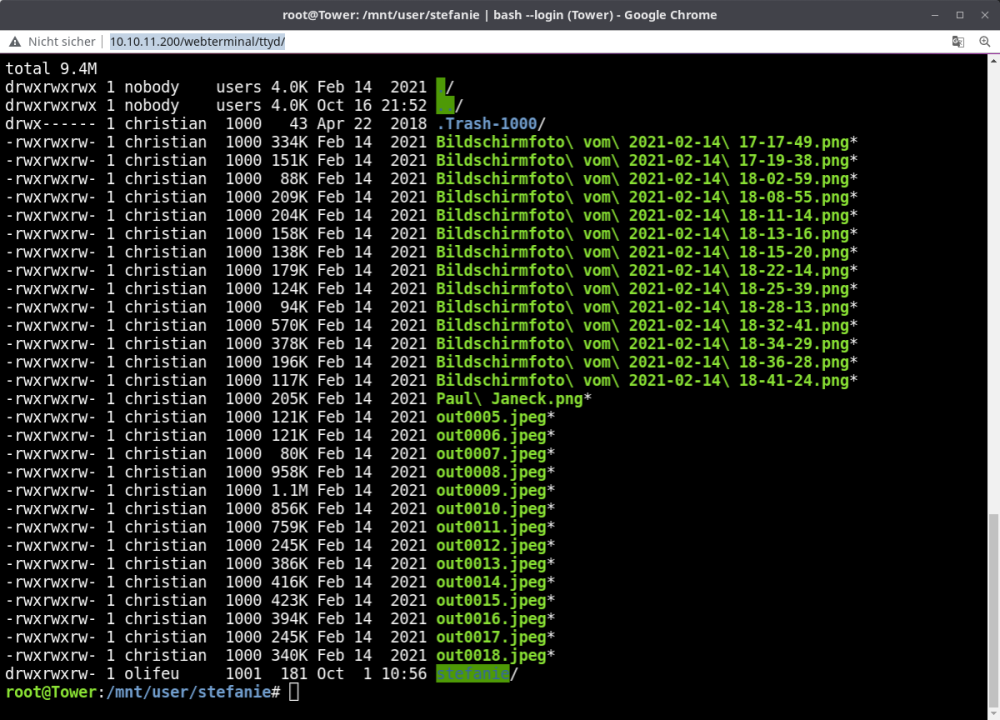Click the olifeu owner name
Screen dimensions: 1000x720
[152, 673]
